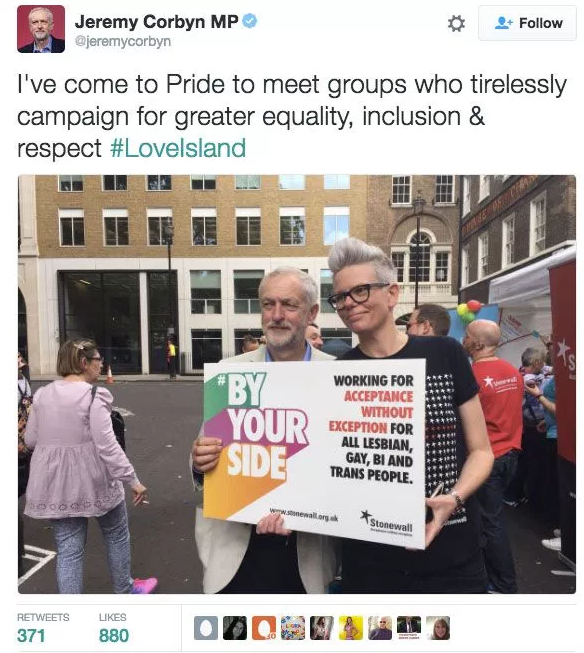Open the orange egg avatar liker

(x=264, y=628)
